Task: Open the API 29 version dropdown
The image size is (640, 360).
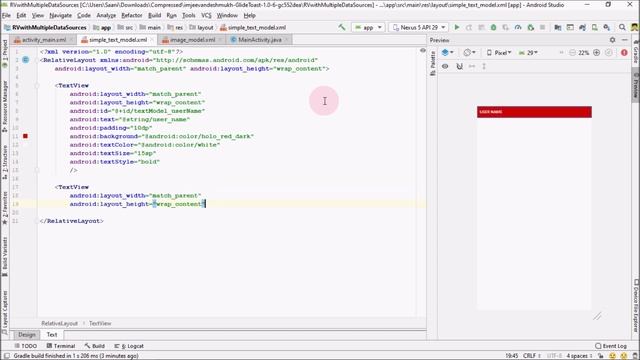Action: coord(528,53)
